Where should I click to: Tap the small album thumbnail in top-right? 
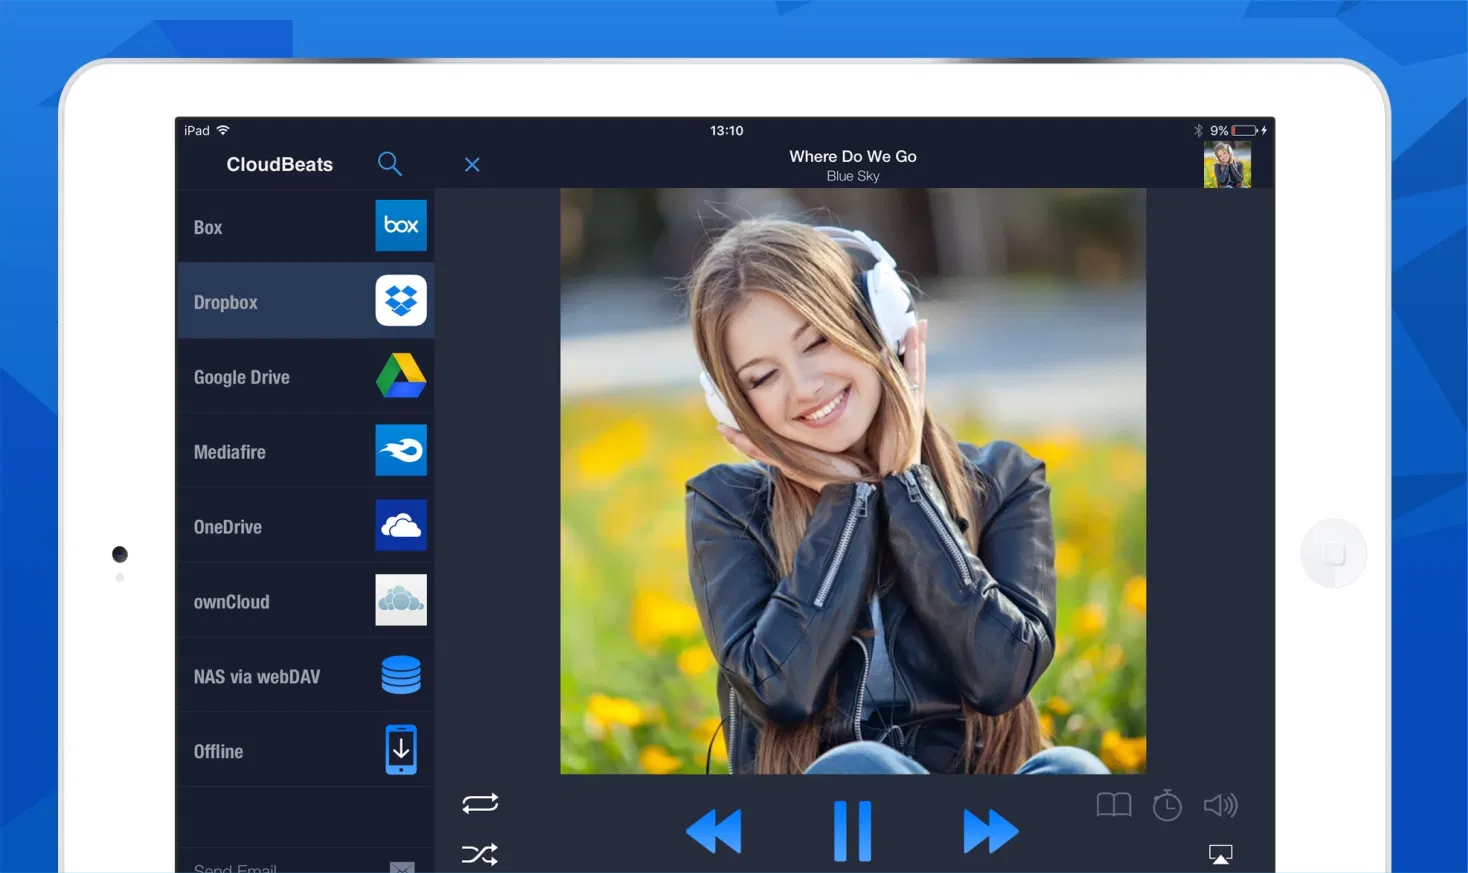[1227, 164]
